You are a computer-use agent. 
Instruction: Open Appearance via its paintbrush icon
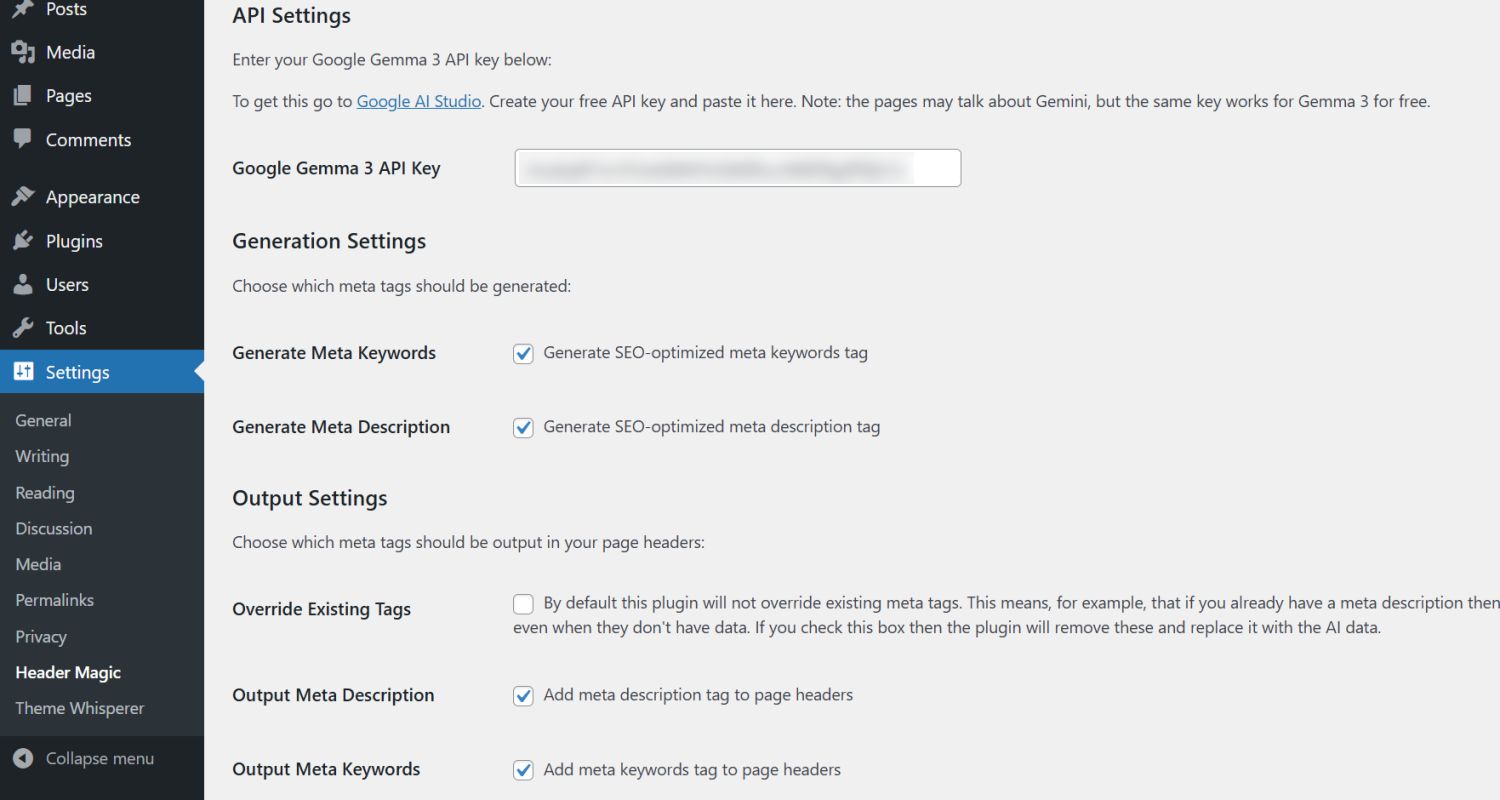click(x=23, y=197)
